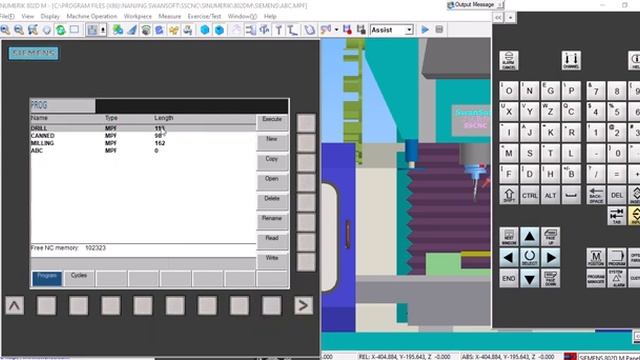Click the END key on keypad

(509, 278)
